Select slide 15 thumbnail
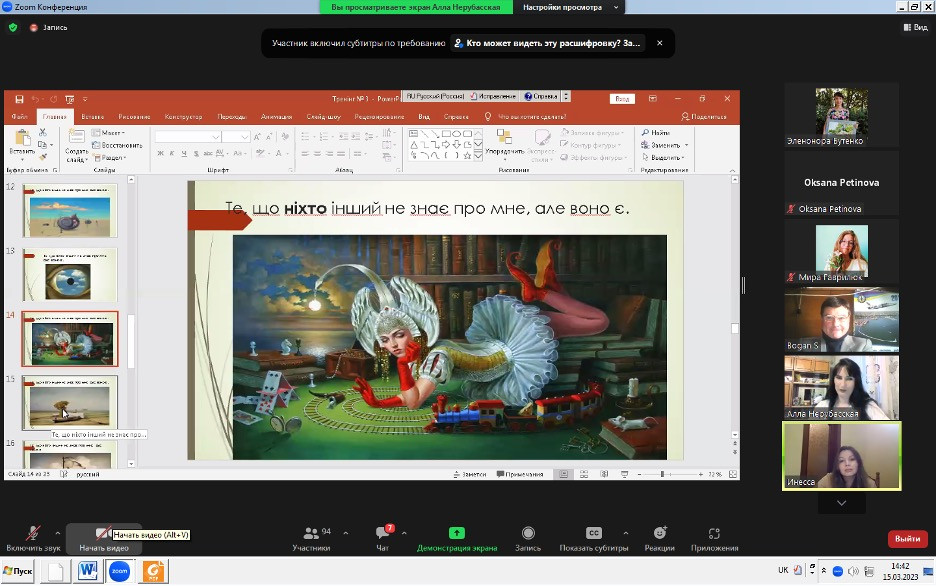 [70, 402]
